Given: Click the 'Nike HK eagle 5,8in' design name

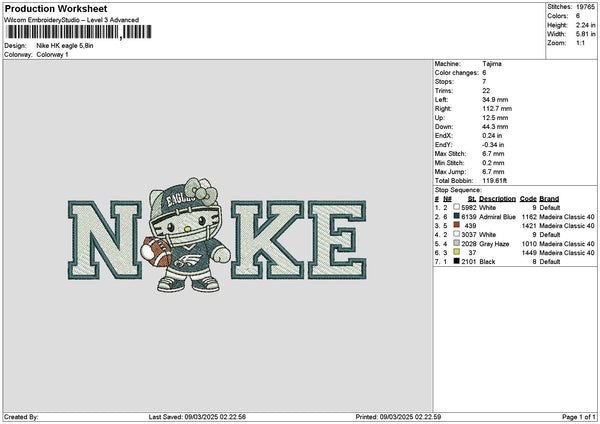Looking at the screenshot, I should 65,46.
